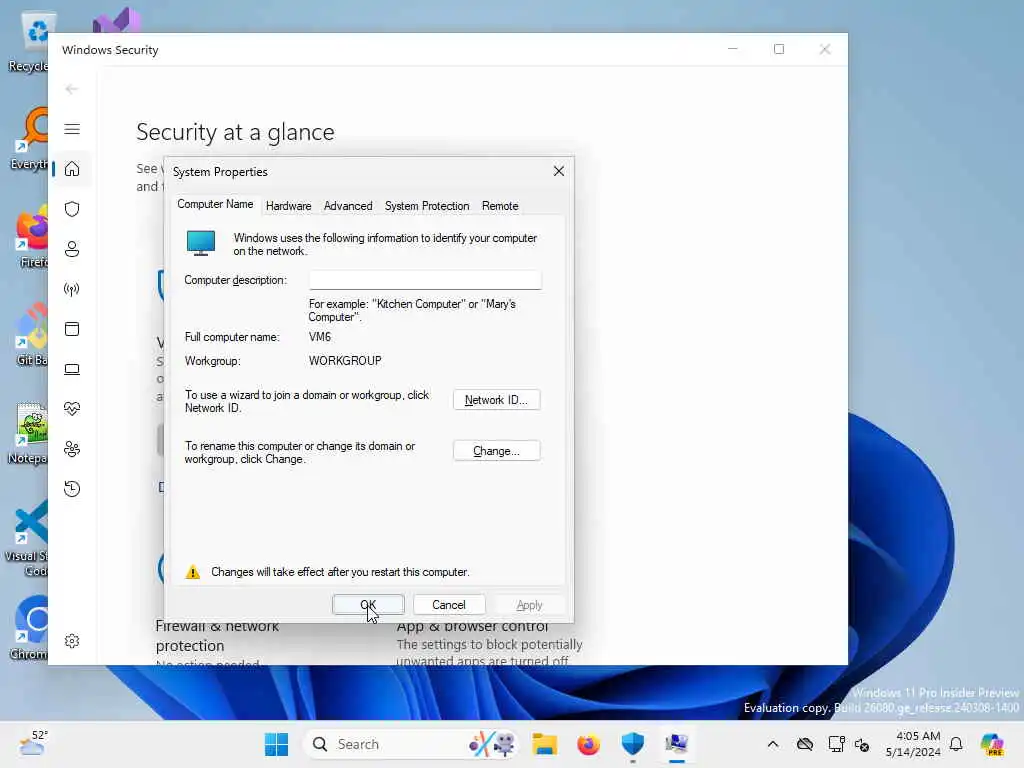
Task: Click Windows Security shield taskbar icon
Action: point(633,744)
